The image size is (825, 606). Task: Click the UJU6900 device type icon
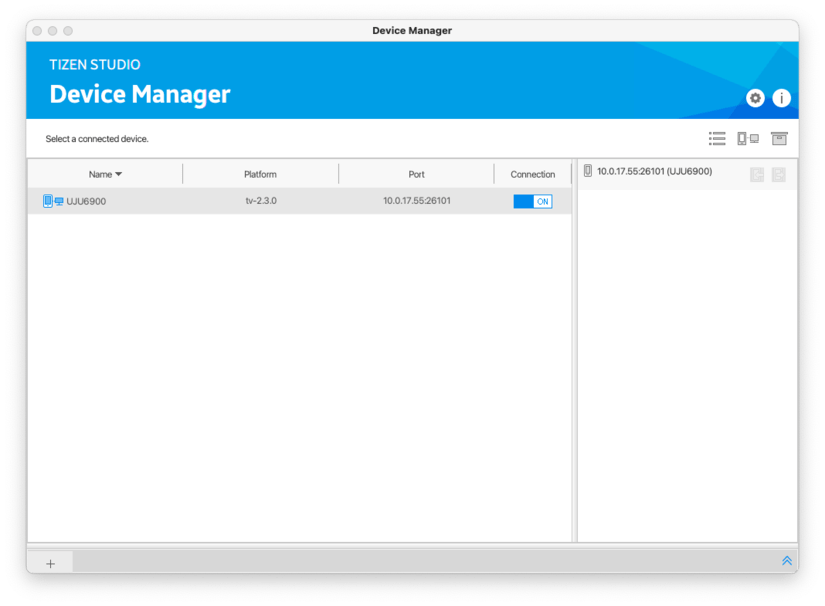point(53,201)
